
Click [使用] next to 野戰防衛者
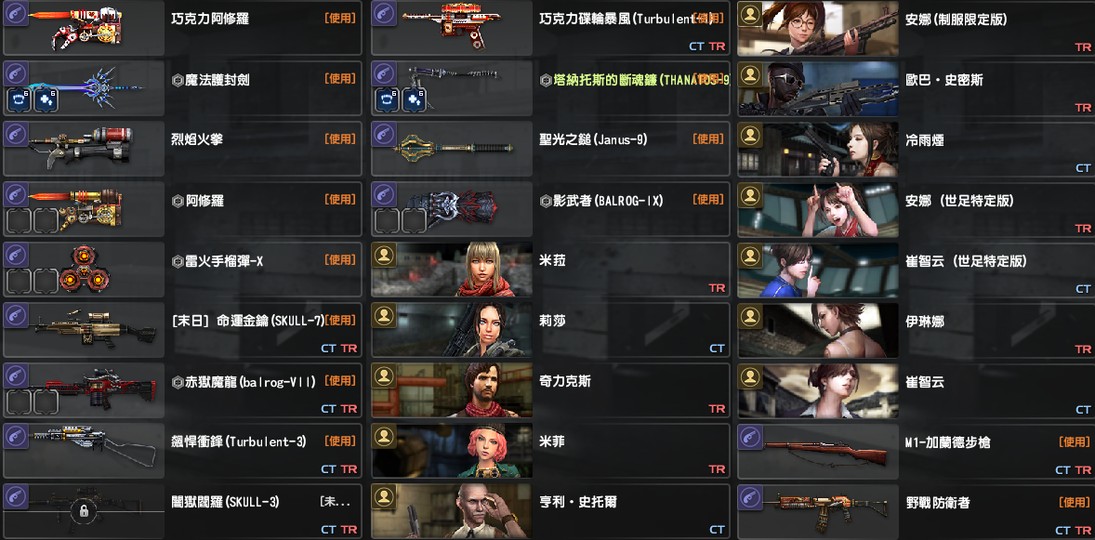click(x=1074, y=502)
